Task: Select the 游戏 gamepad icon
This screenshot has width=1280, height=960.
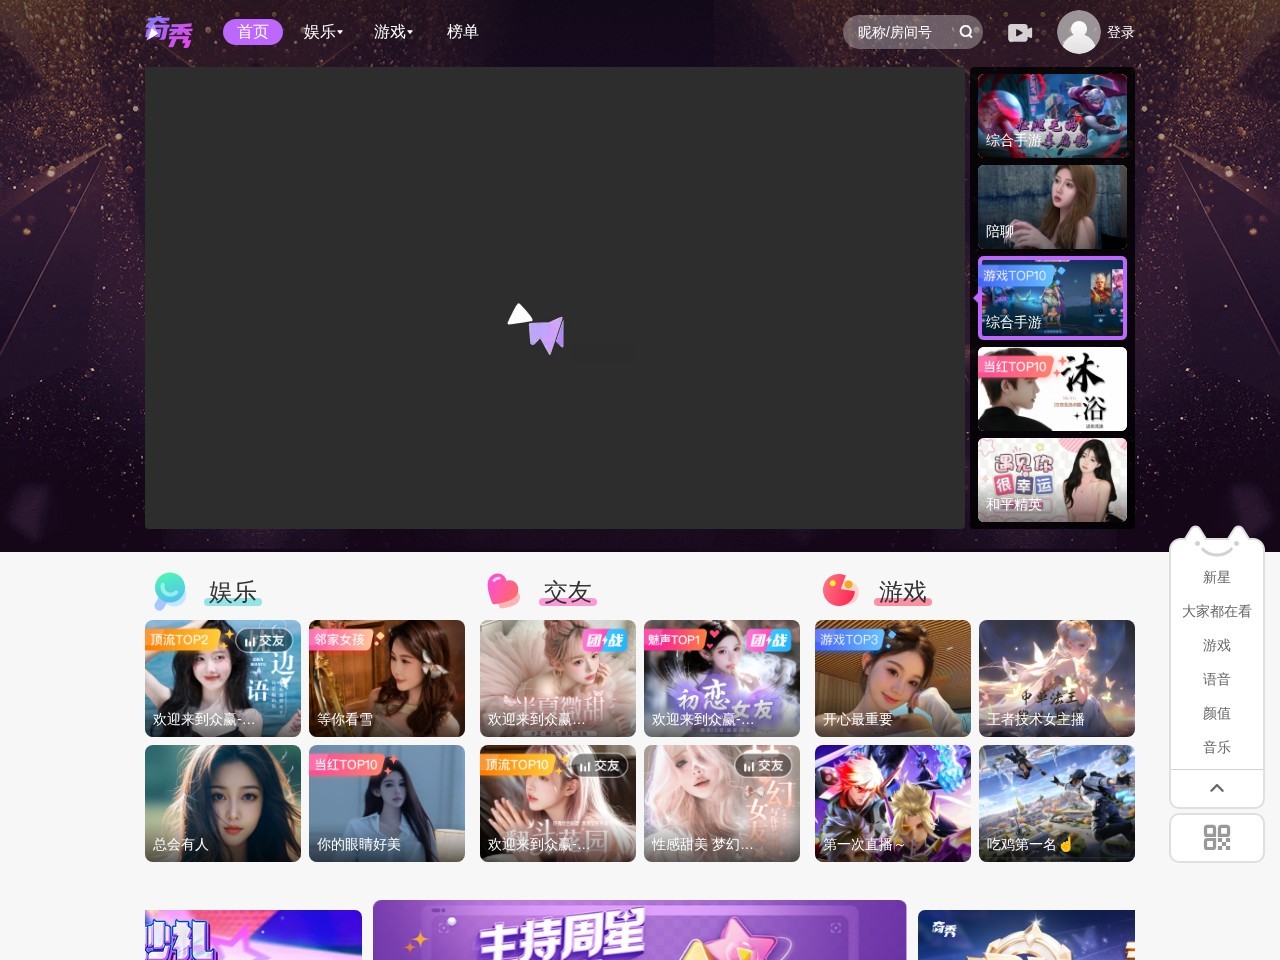Action: tap(840, 591)
